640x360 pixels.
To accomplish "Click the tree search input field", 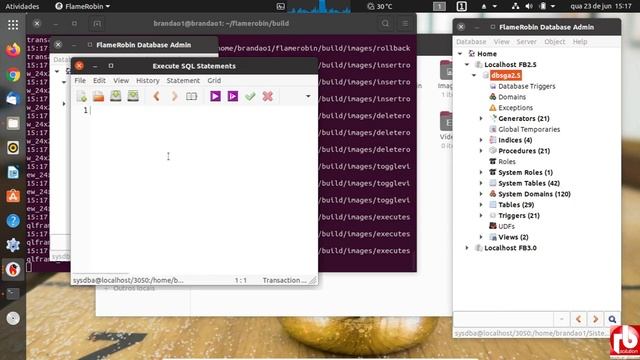I will pos(504,319).
